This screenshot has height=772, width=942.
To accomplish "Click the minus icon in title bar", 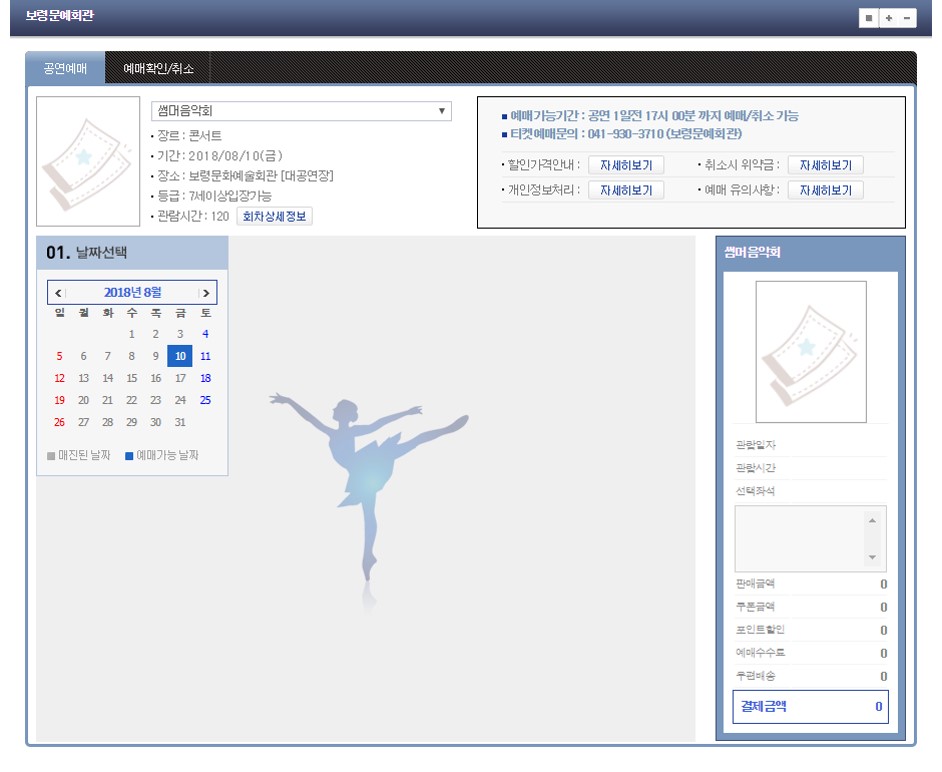I will (x=906, y=18).
